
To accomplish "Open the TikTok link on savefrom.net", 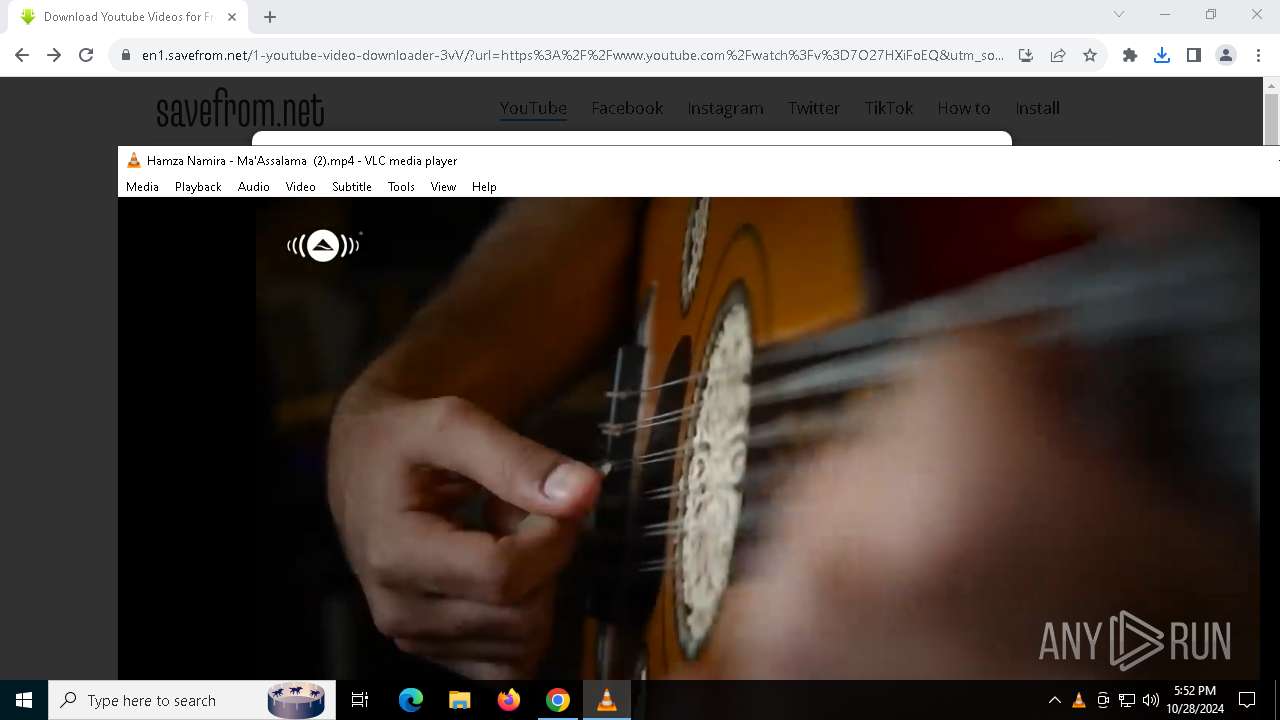I will click(889, 108).
